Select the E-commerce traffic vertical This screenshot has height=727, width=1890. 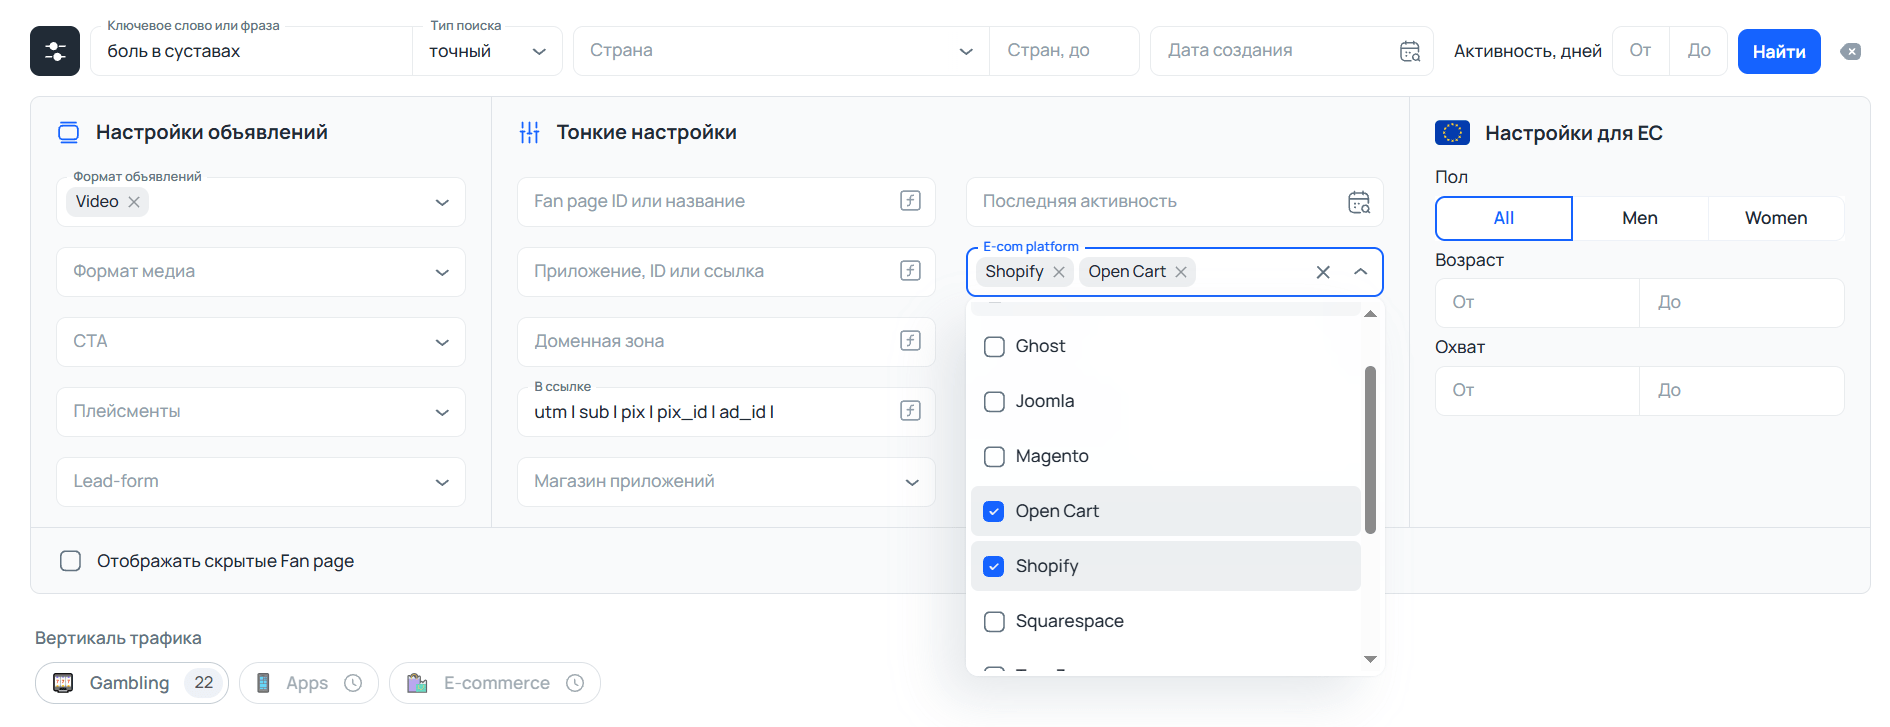tap(495, 683)
